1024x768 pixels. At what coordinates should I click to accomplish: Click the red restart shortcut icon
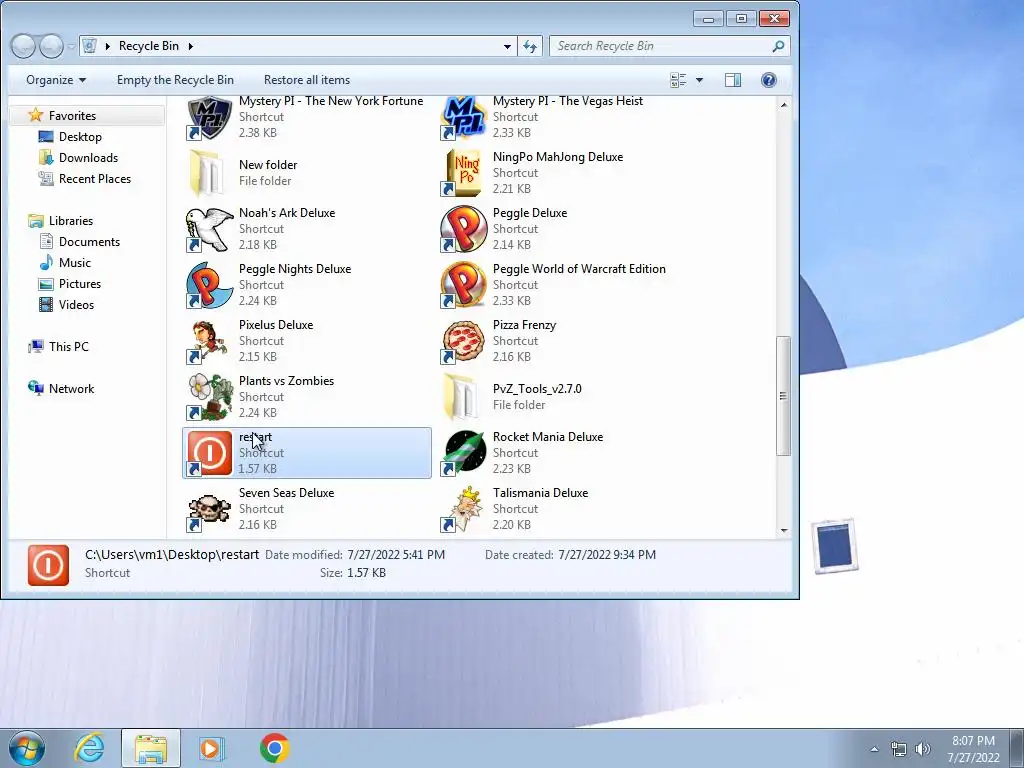tap(209, 453)
